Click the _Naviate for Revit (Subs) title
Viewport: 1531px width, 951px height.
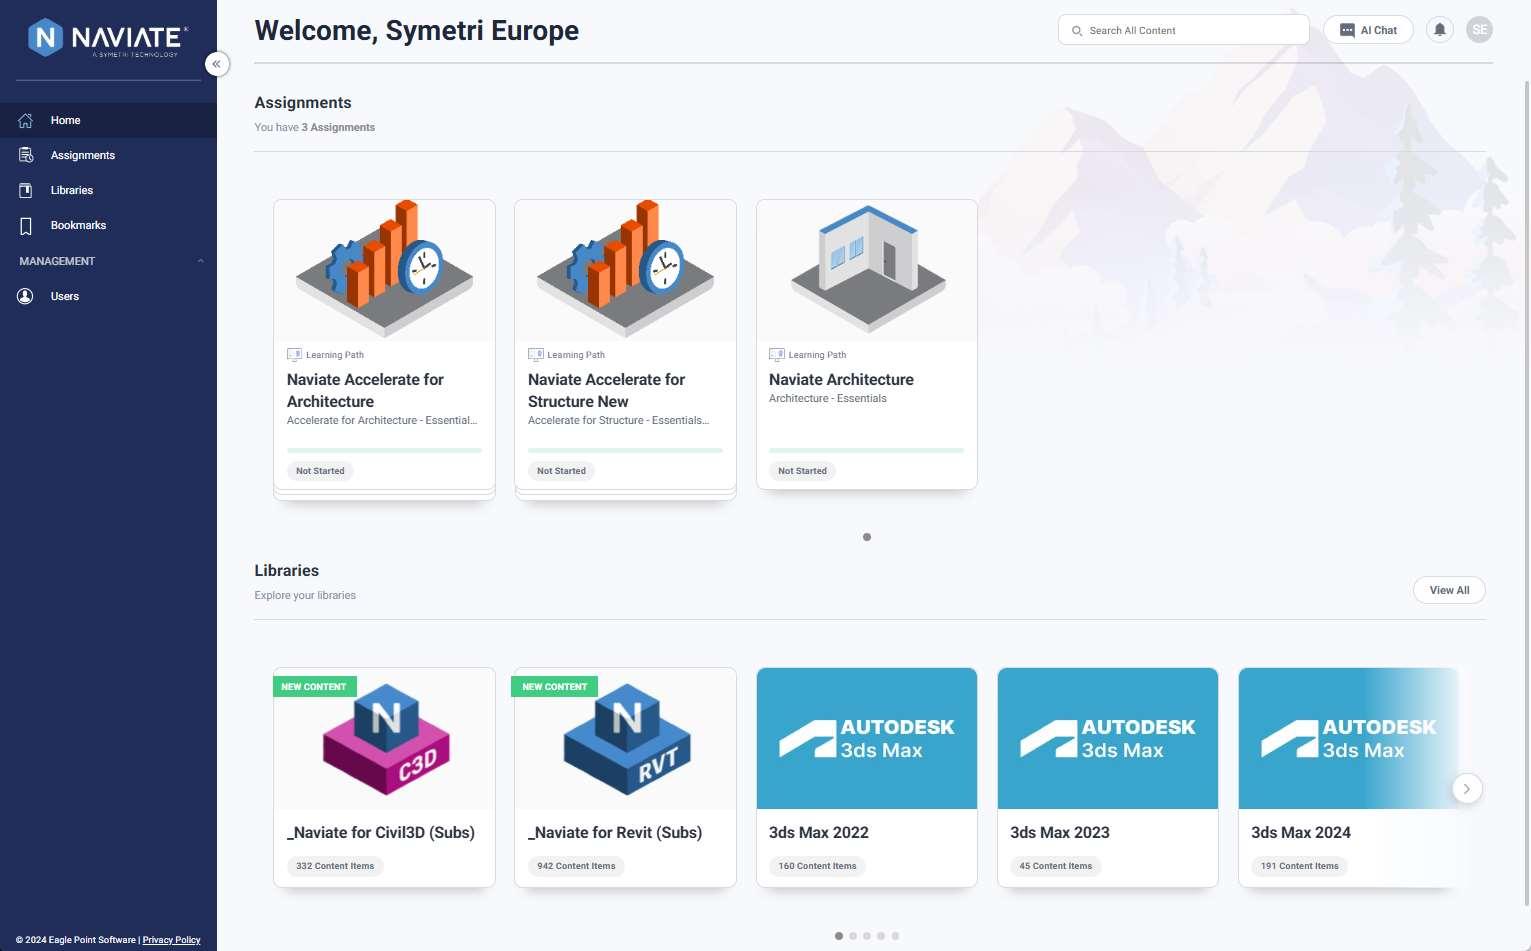[x=615, y=833]
